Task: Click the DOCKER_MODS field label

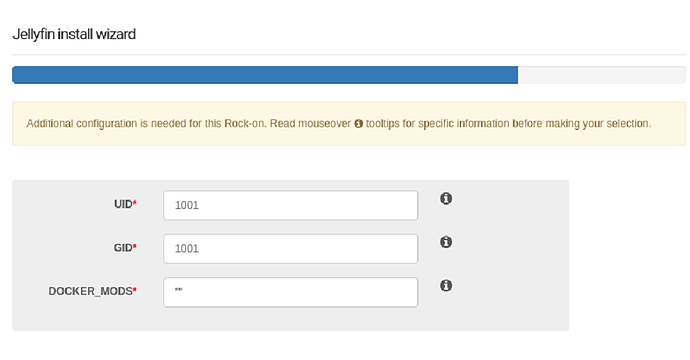Action: (x=91, y=291)
